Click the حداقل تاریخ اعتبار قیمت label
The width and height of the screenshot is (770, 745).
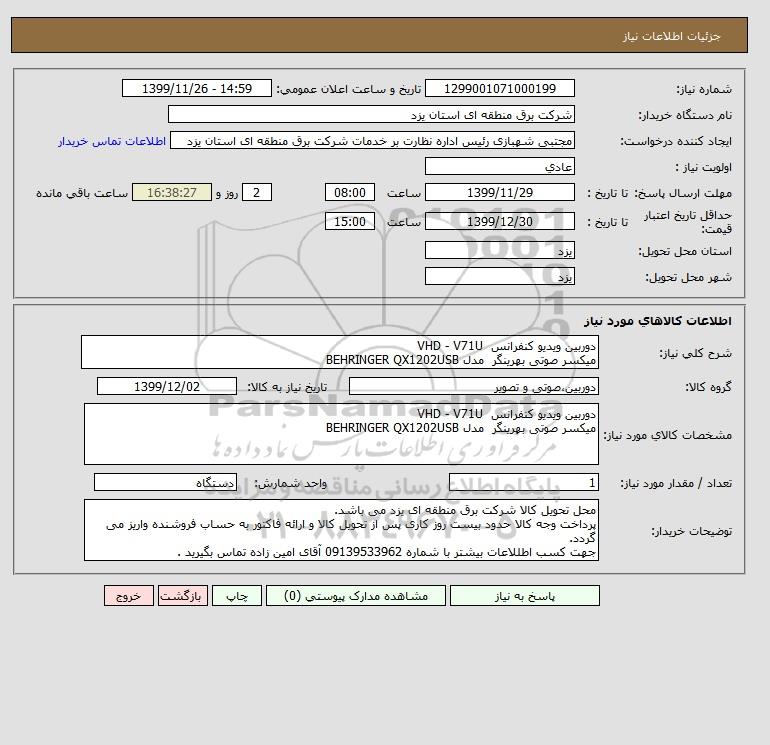[688, 222]
